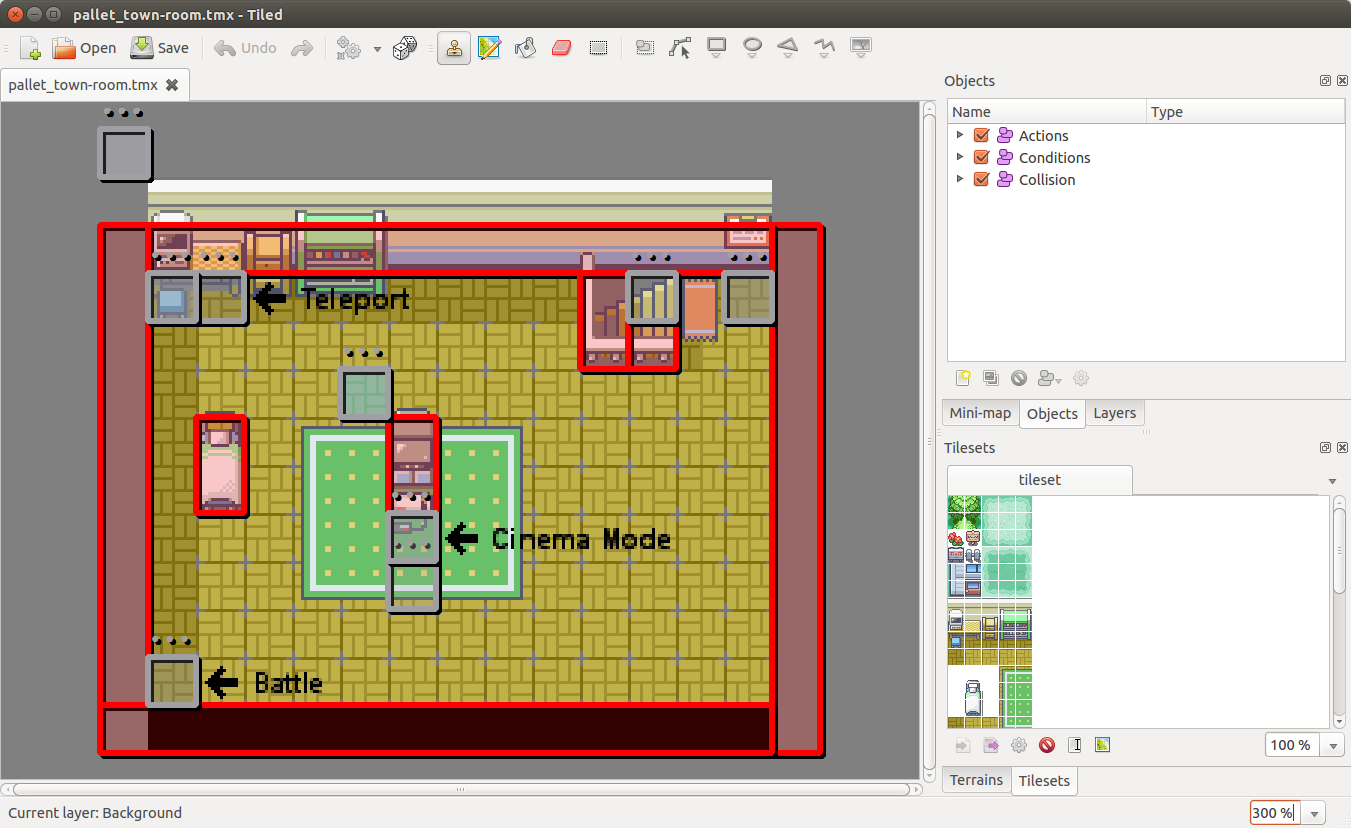Sort objects by Name column header
This screenshot has width=1351, height=828.
pyautogui.click(x=1047, y=112)
